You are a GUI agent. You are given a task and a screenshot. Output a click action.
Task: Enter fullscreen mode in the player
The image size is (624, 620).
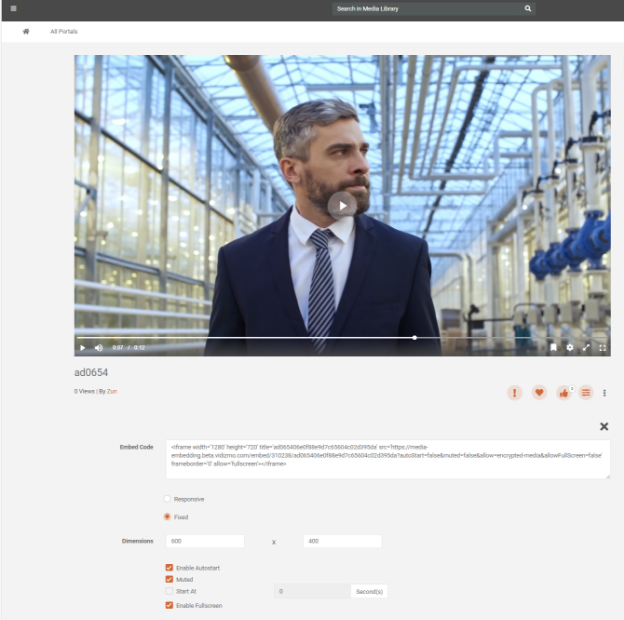(602, 348)
